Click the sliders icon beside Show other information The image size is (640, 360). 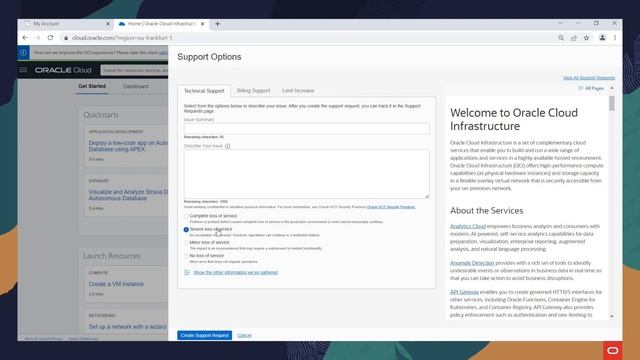(187, 272)
